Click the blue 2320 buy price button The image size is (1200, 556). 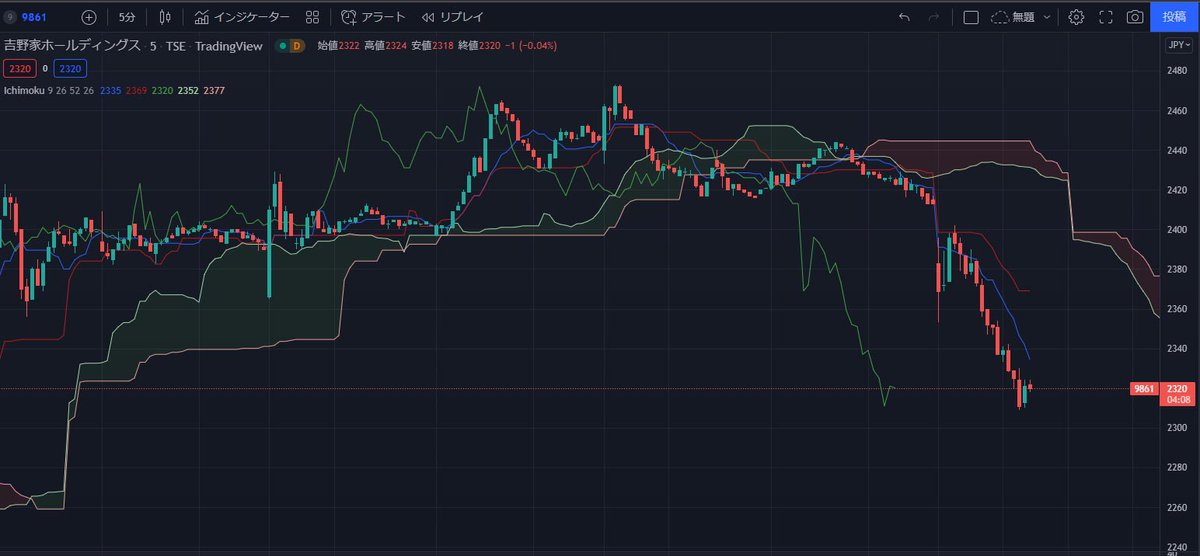pyautogui.click(x=69, y=68)
